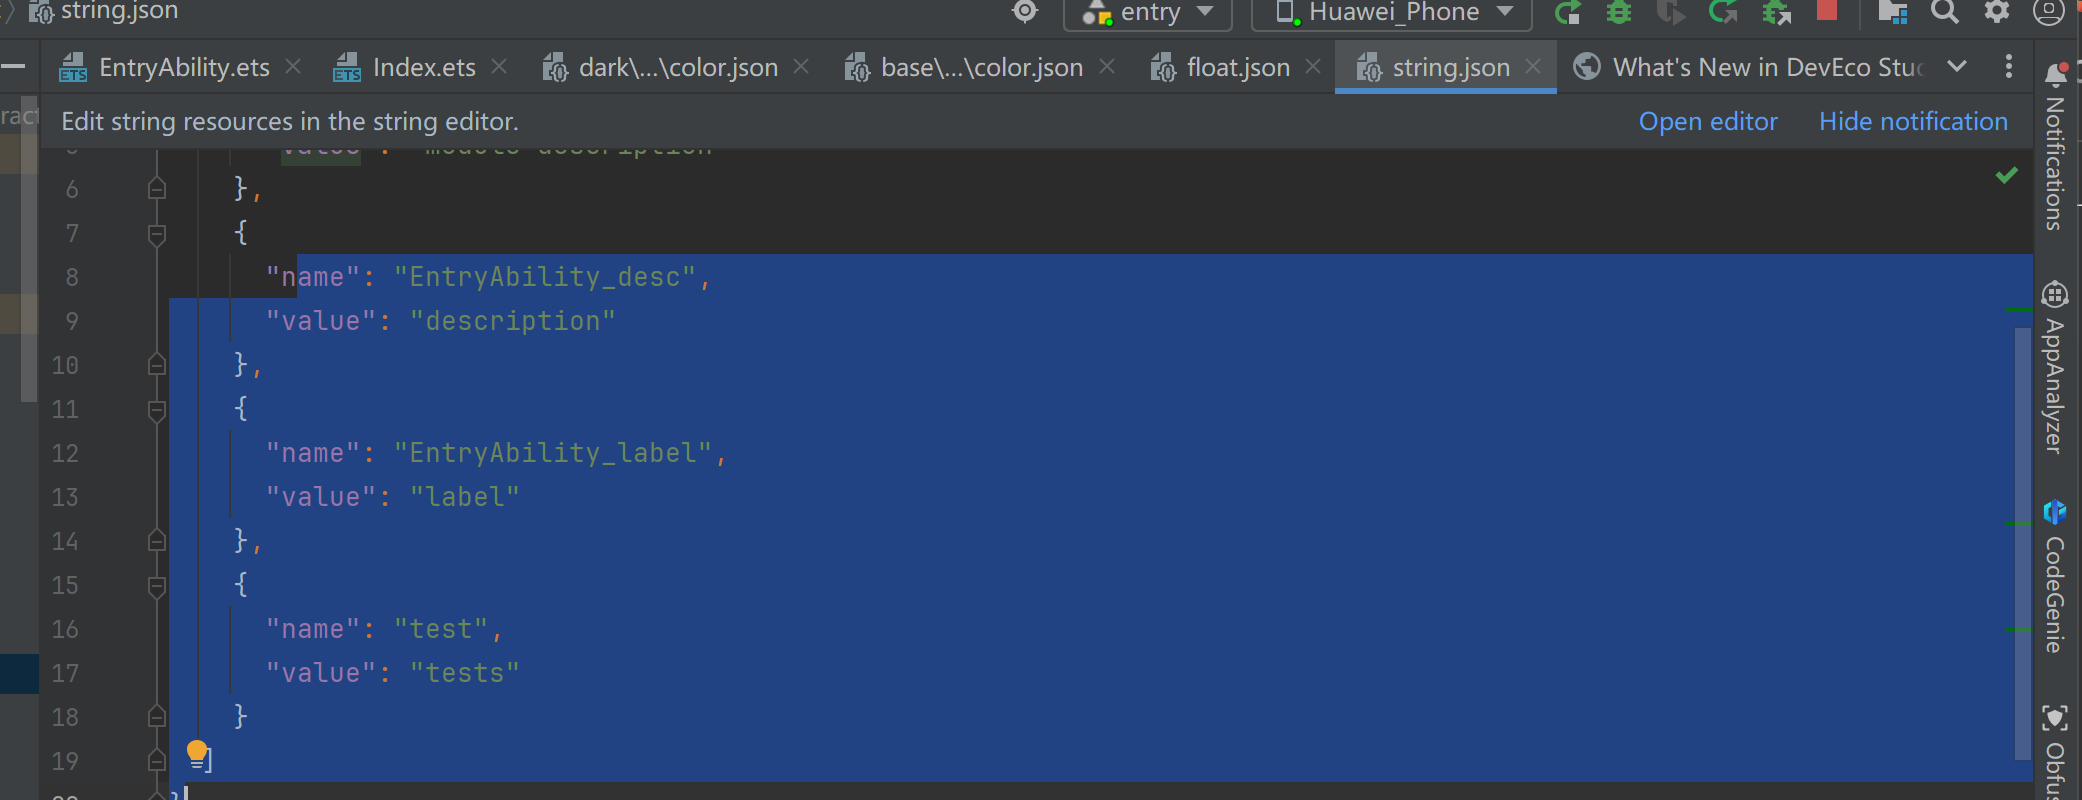
Task: Click the "label" value on line 13
Action: coord(464,497)
